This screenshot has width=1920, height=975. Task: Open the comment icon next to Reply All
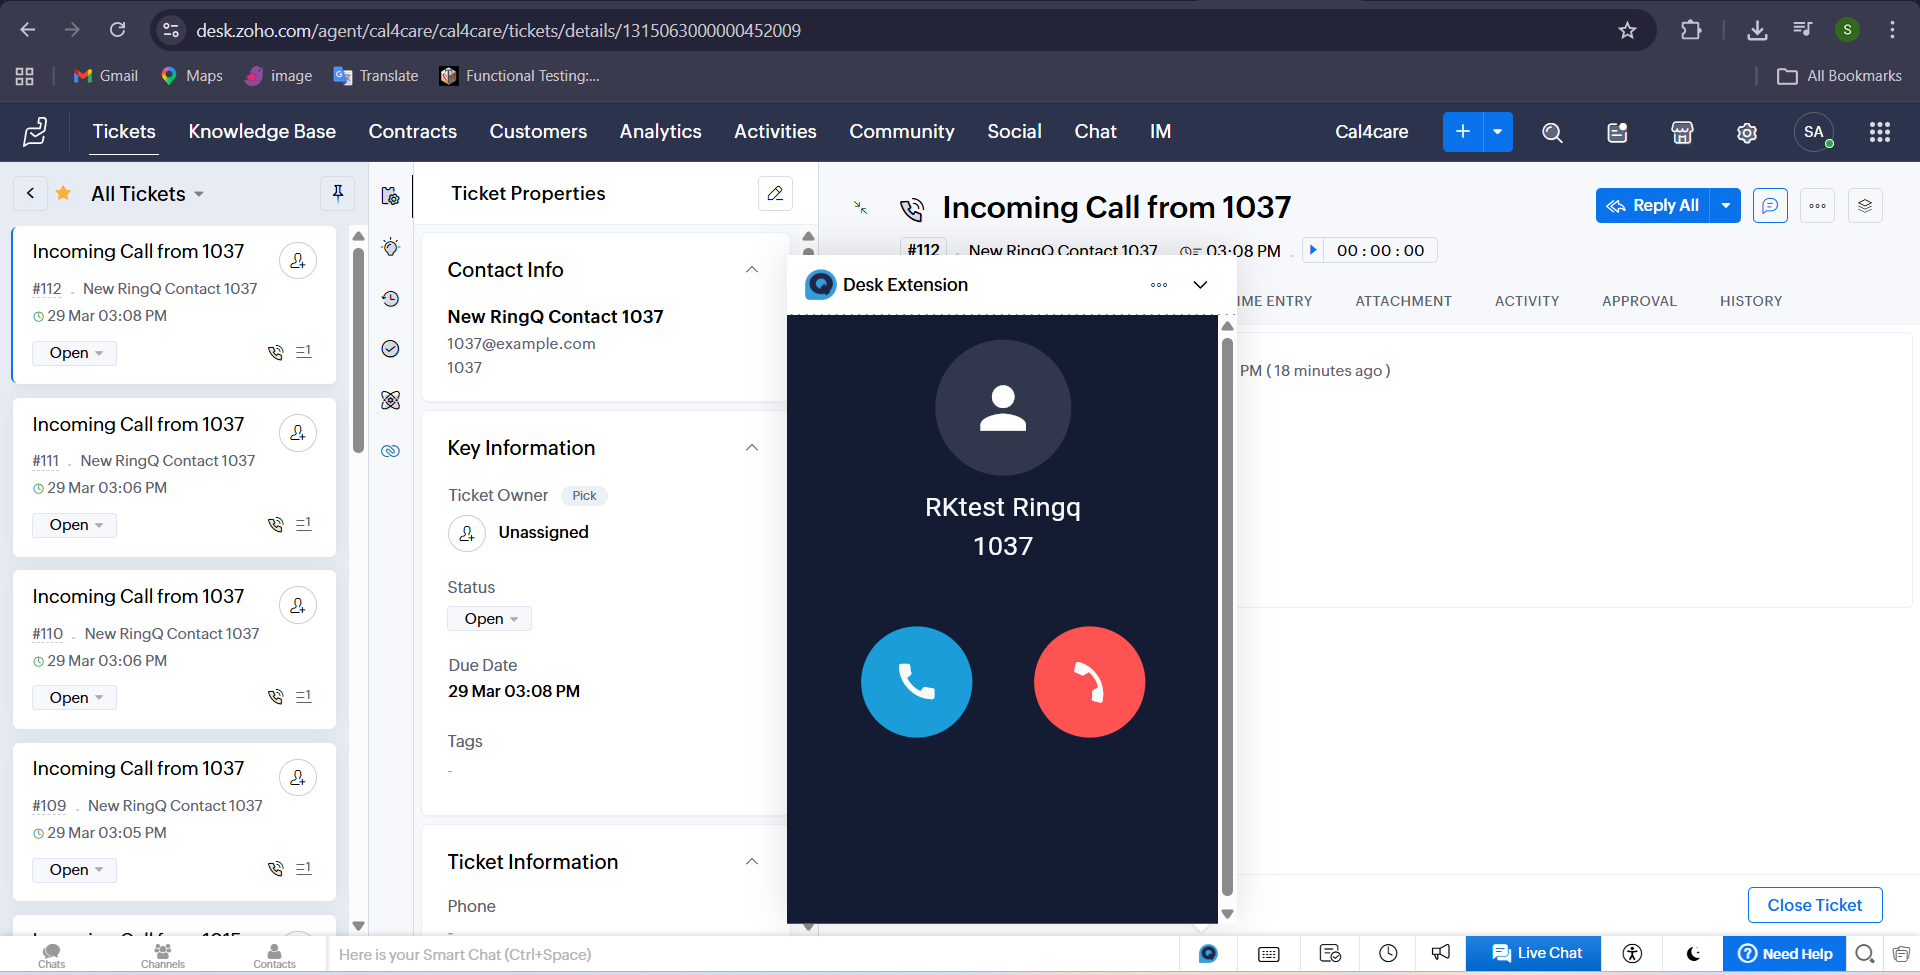coord(1770,205)
